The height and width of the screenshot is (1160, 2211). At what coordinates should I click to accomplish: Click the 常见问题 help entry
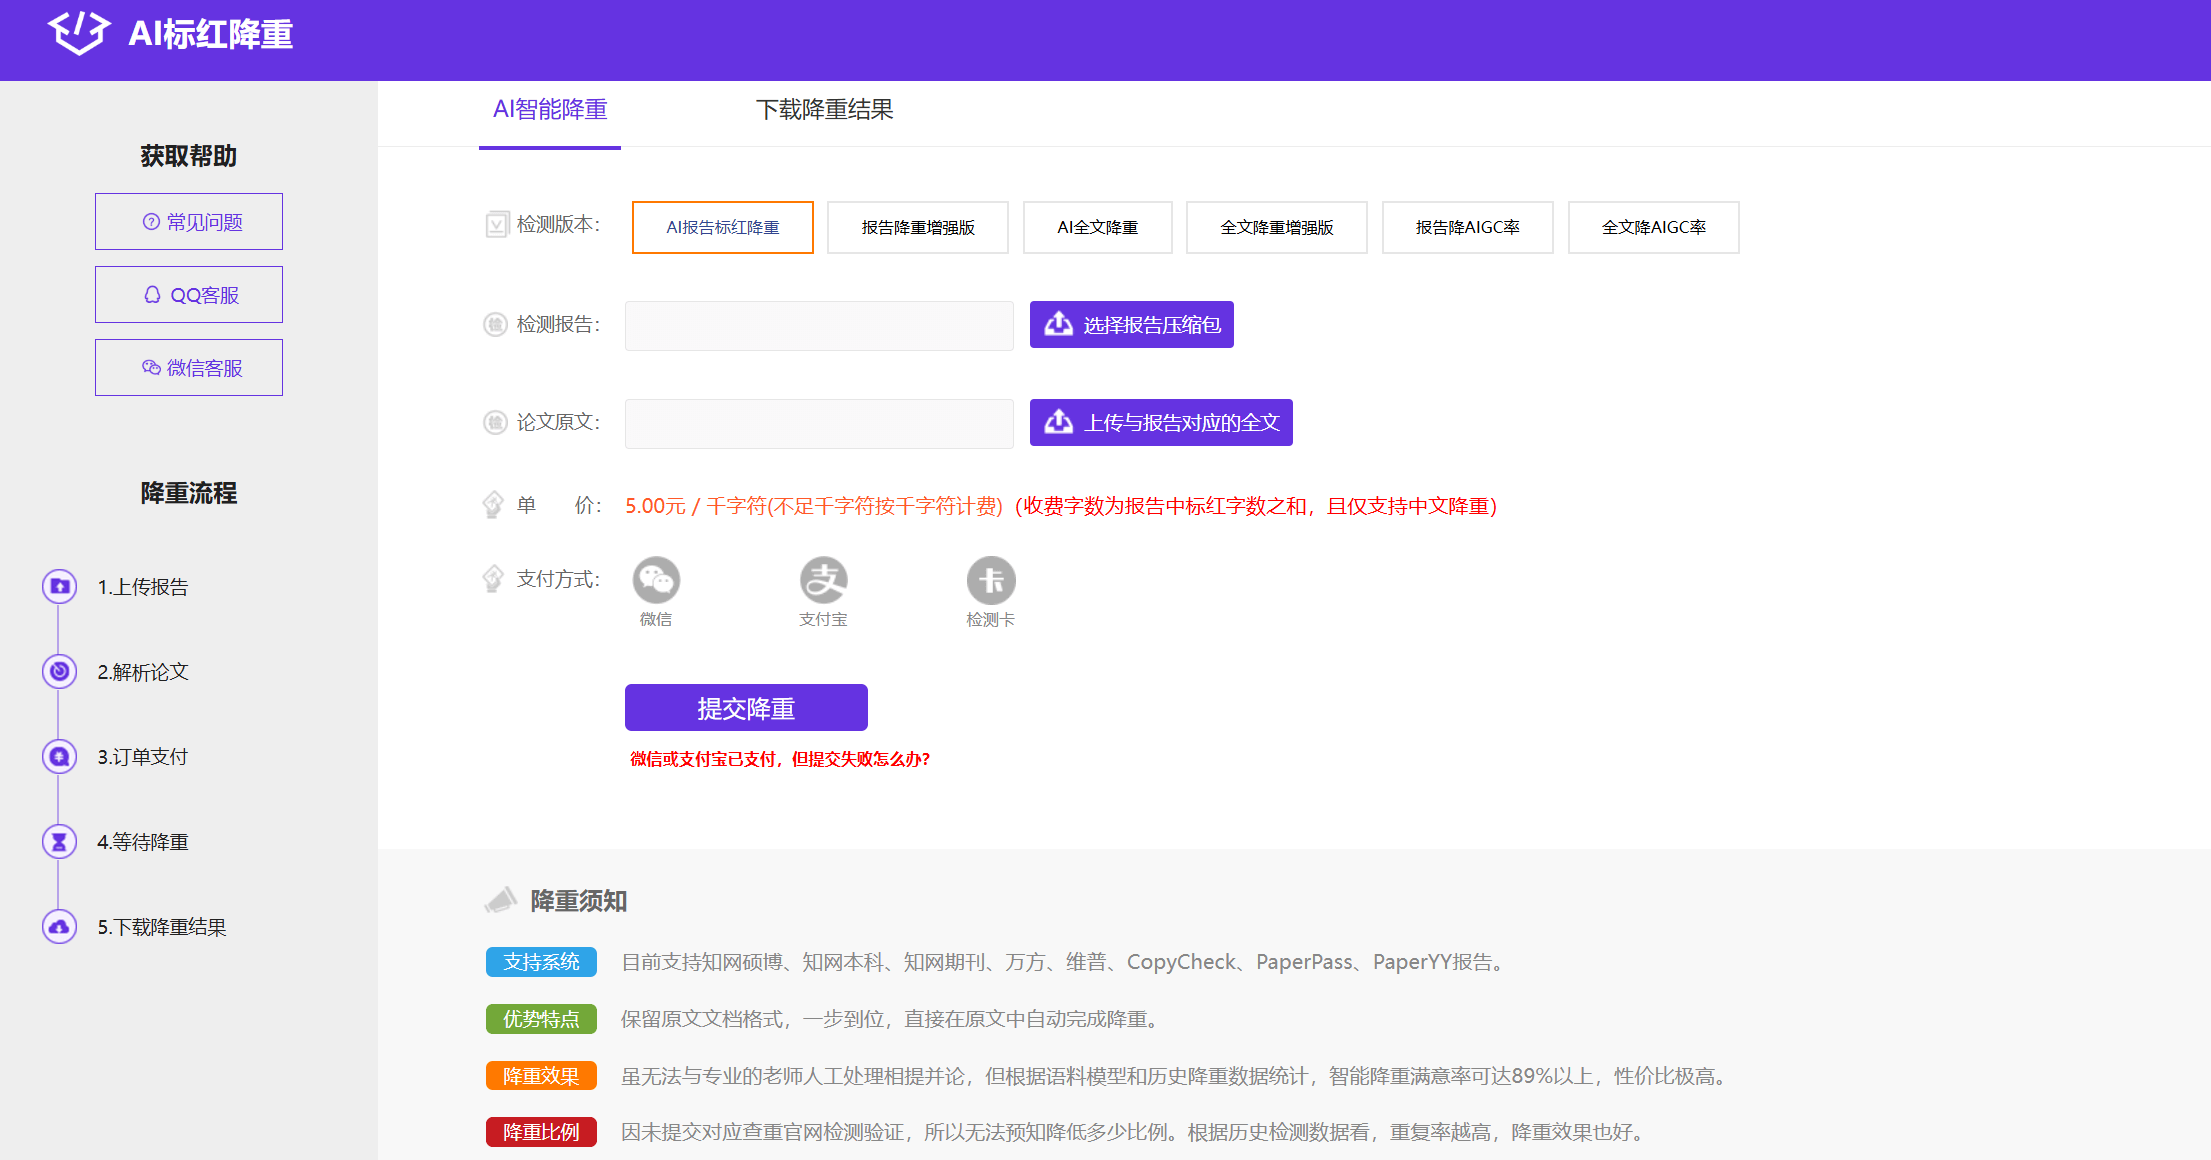pyautogui.click(x=188, y=221)
